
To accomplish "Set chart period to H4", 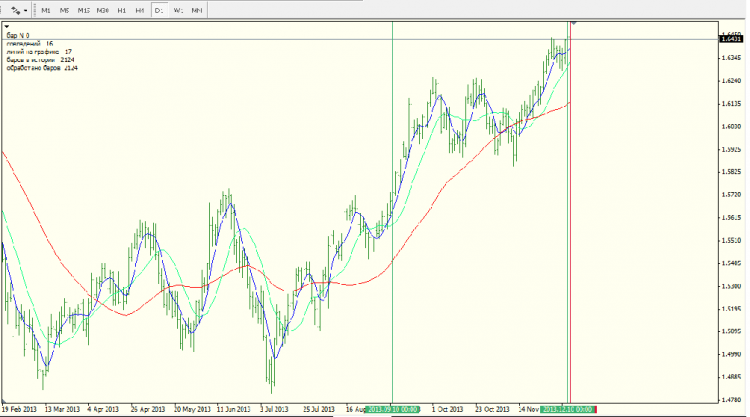I will (139, 9).
